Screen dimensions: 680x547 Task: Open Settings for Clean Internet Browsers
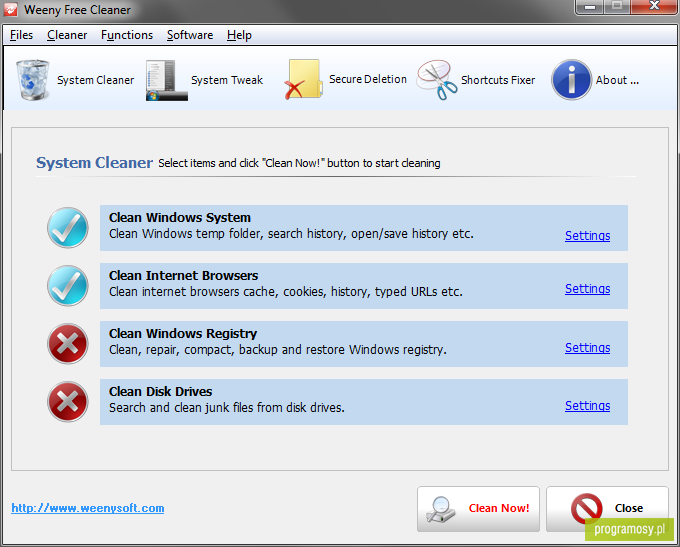tap(588, 289)
